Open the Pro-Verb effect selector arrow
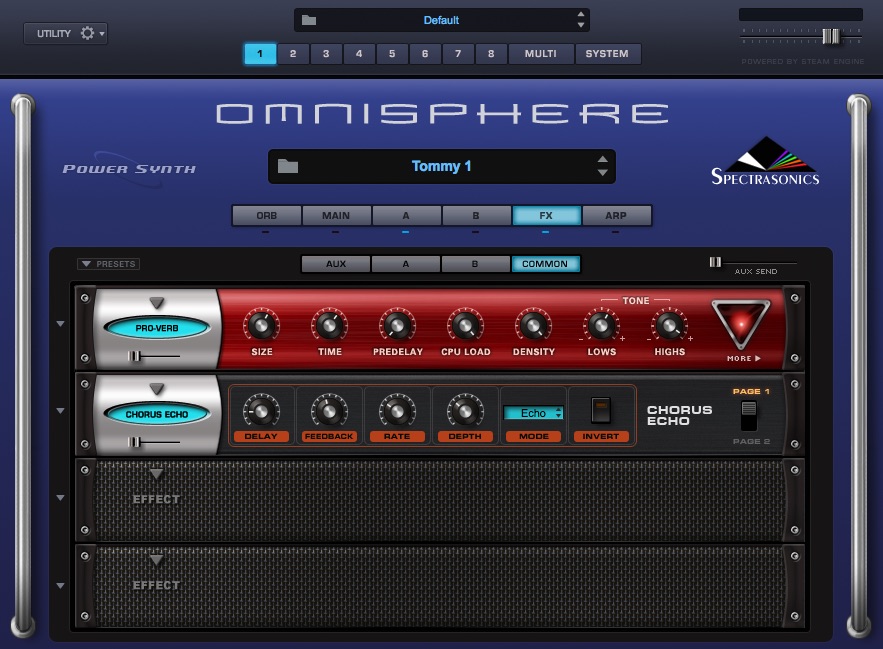The image size is (883, 649). [157, 303]
